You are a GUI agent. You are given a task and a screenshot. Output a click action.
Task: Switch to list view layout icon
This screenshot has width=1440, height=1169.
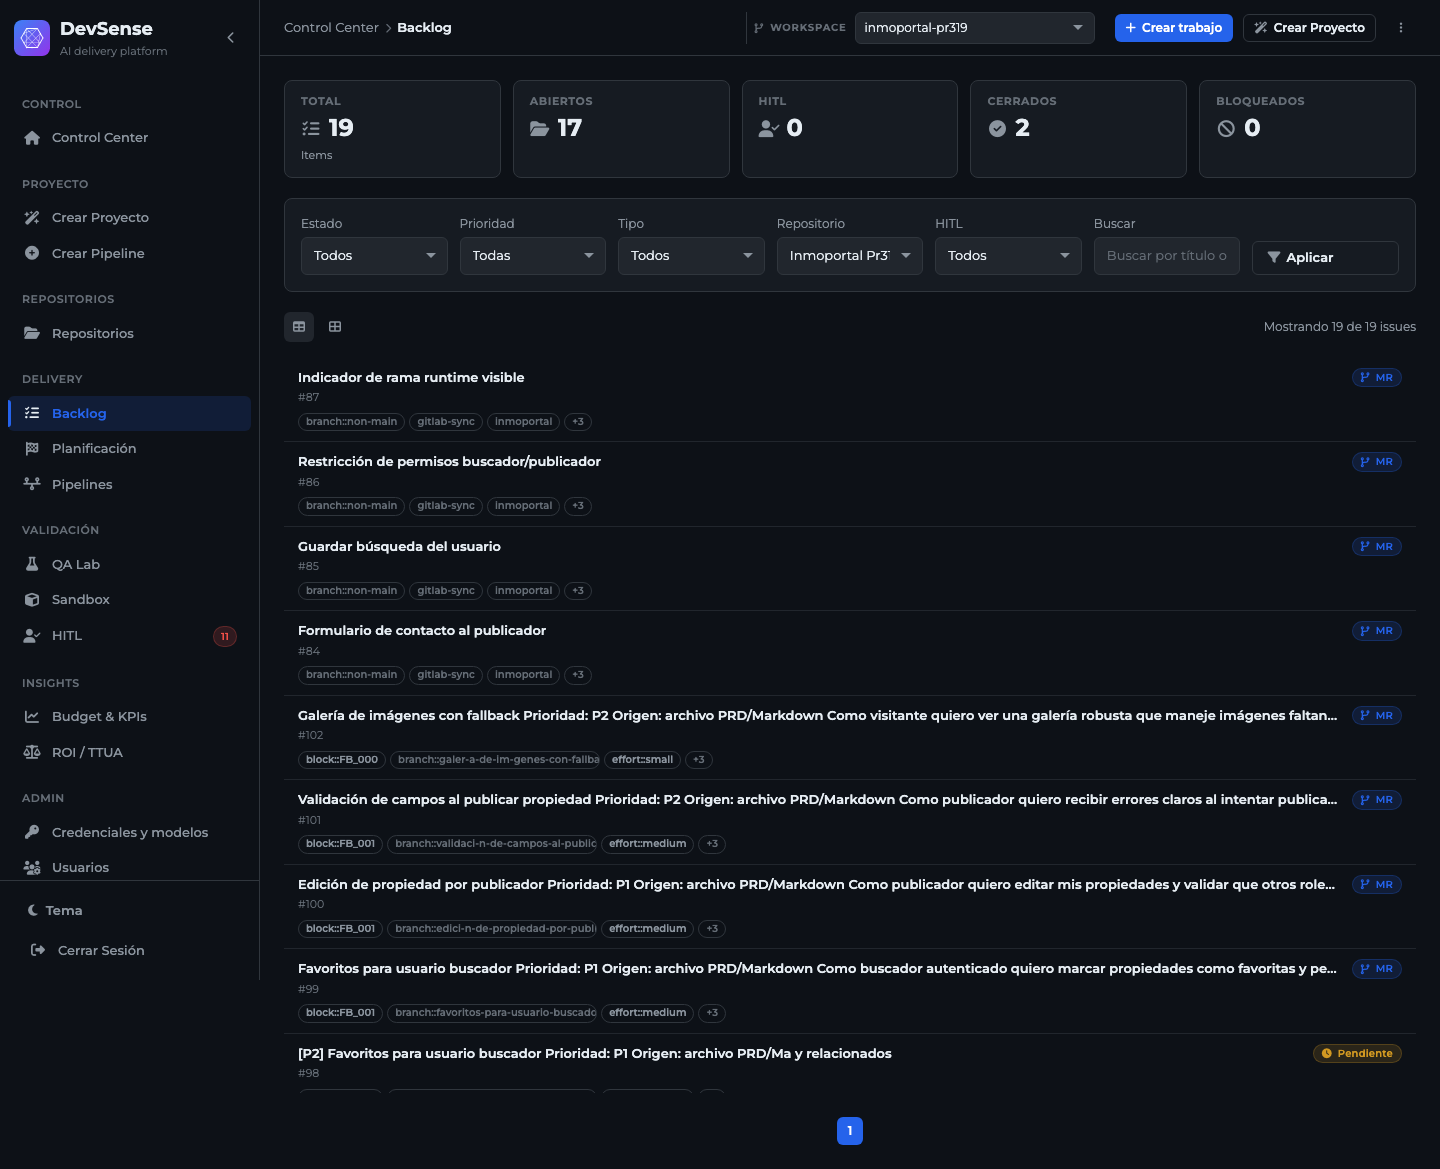299,327
